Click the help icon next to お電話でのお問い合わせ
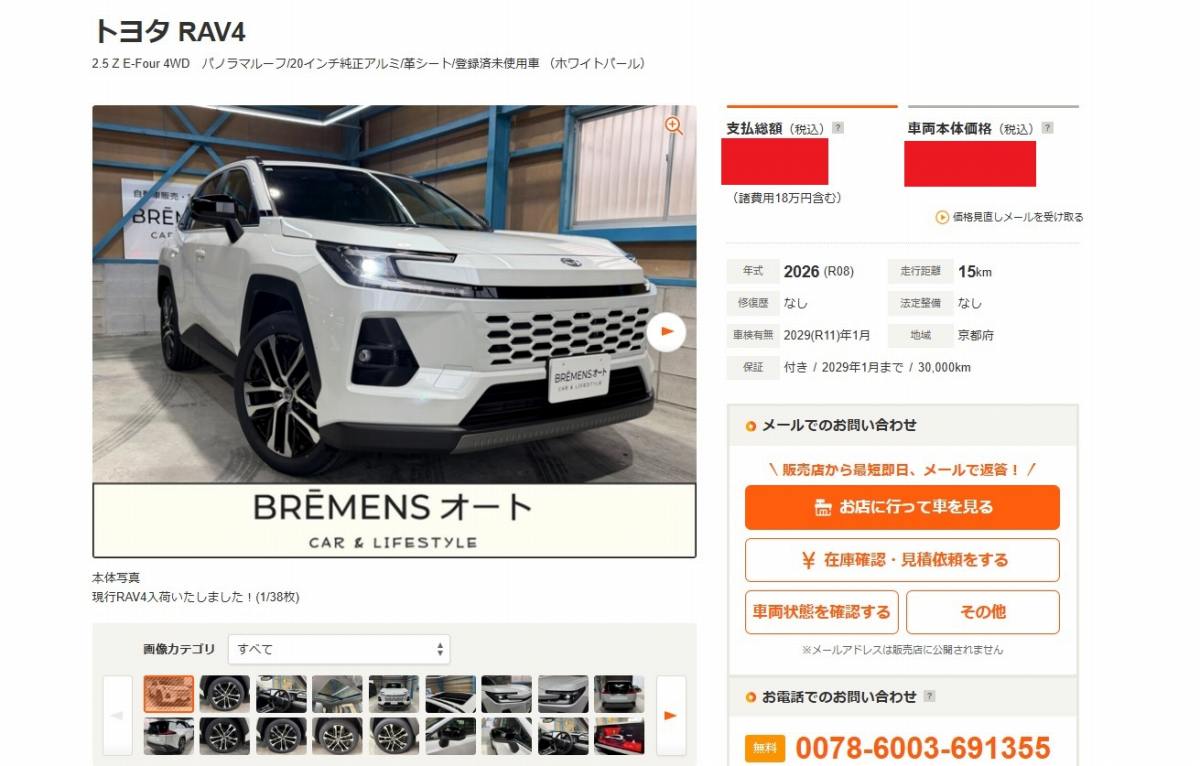Screen dimensions: 1200x766 930,696
